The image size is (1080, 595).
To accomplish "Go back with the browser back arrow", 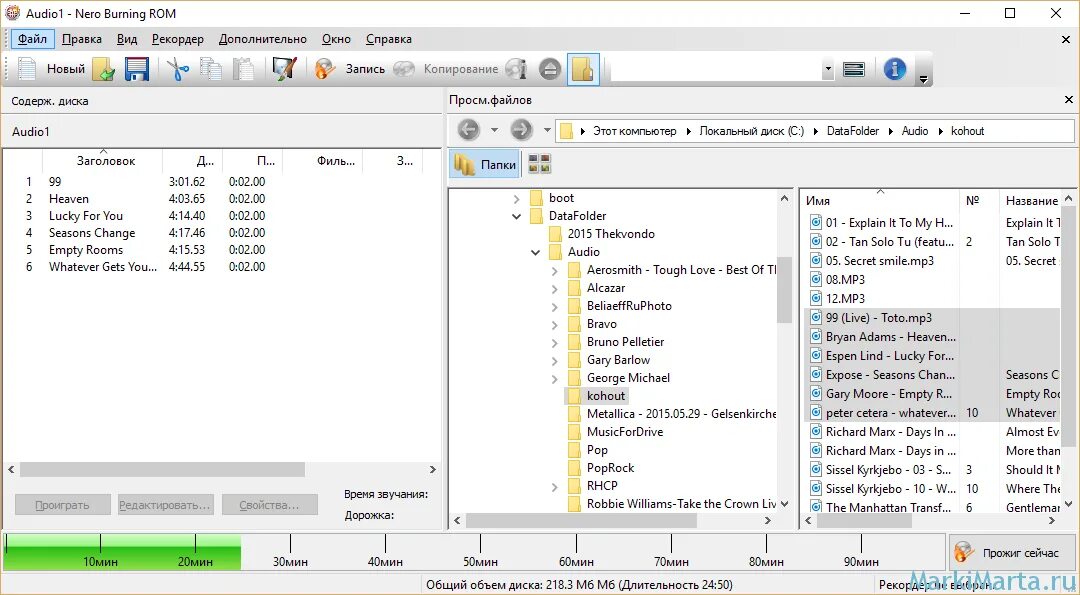I will click(468, 129).
